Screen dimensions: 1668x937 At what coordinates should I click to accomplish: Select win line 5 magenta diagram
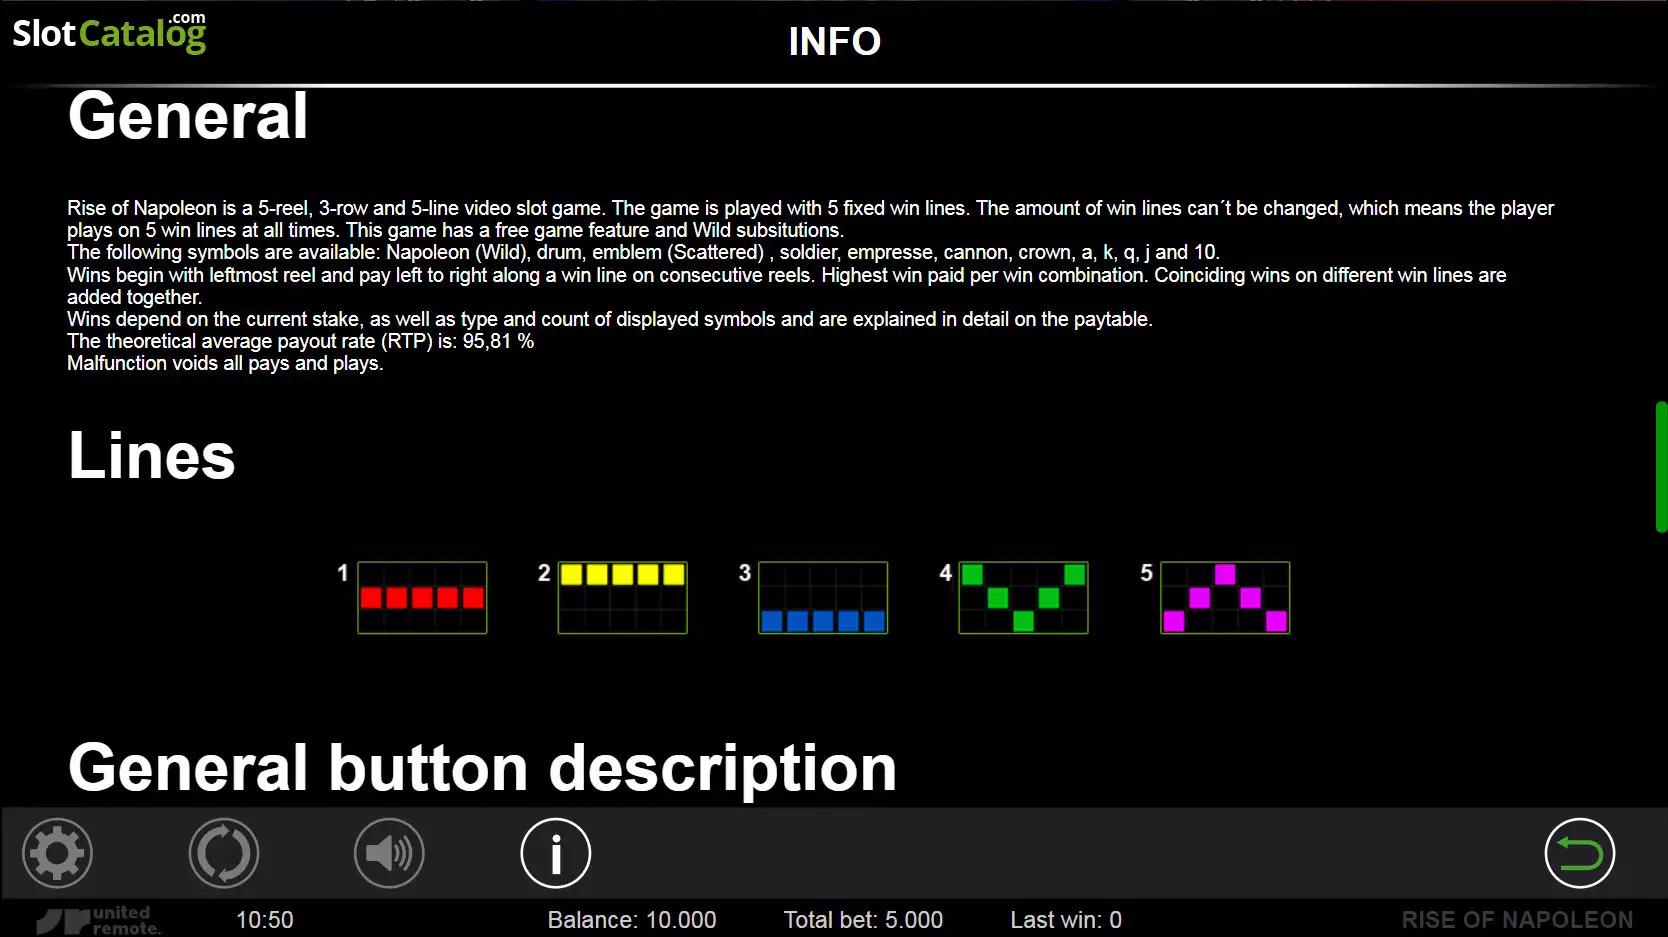click(1225, 598)
